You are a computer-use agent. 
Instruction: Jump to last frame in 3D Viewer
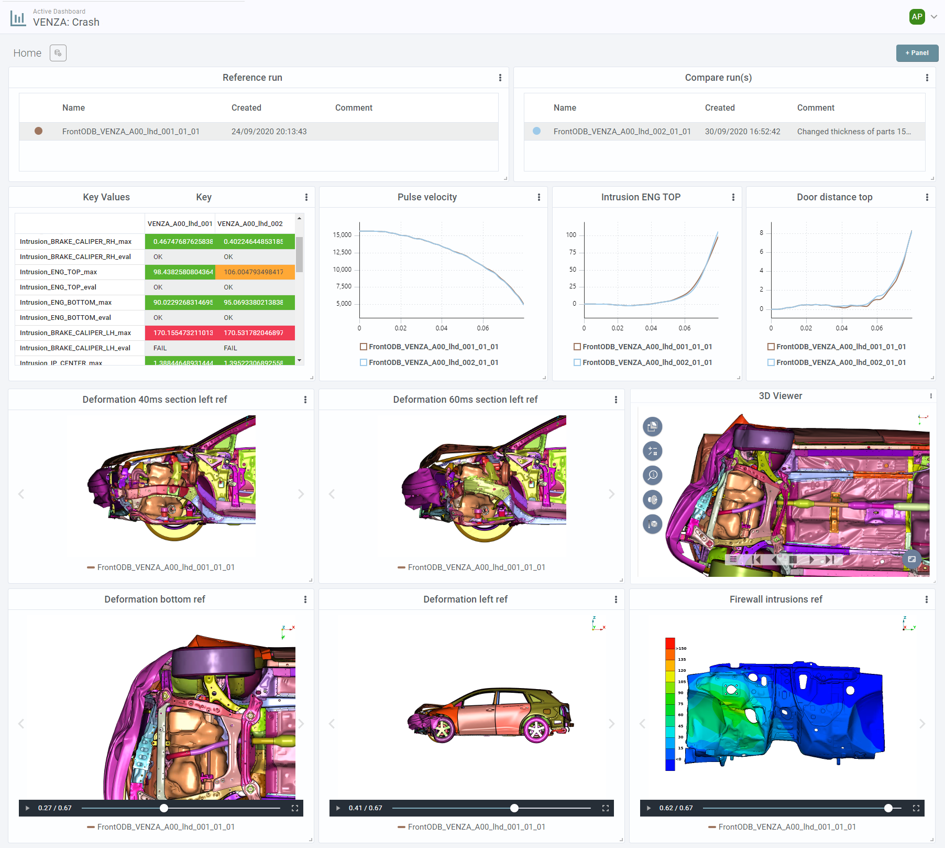[830, 559]
